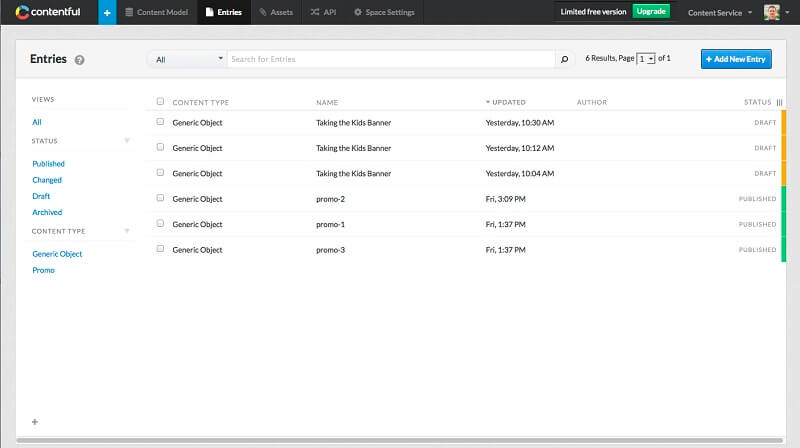The height and width of the screenshot is (448, 800).
Task: Click the Search for Entries field
Action: coord(391,59)
